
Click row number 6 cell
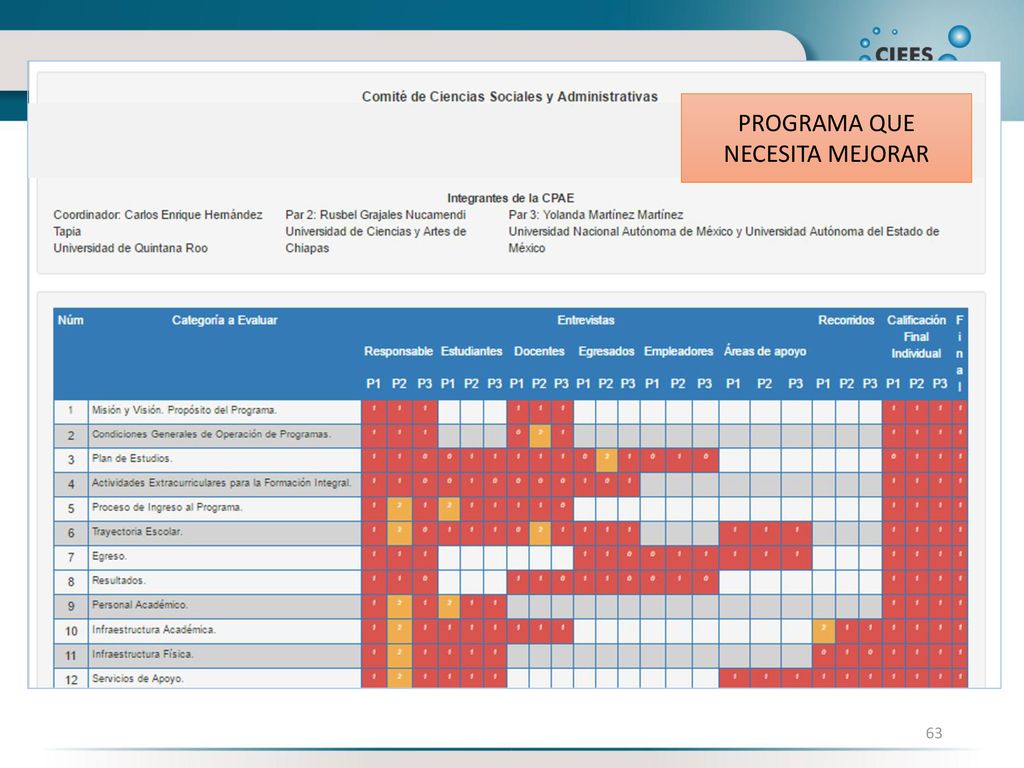click(x=71, y=533)
